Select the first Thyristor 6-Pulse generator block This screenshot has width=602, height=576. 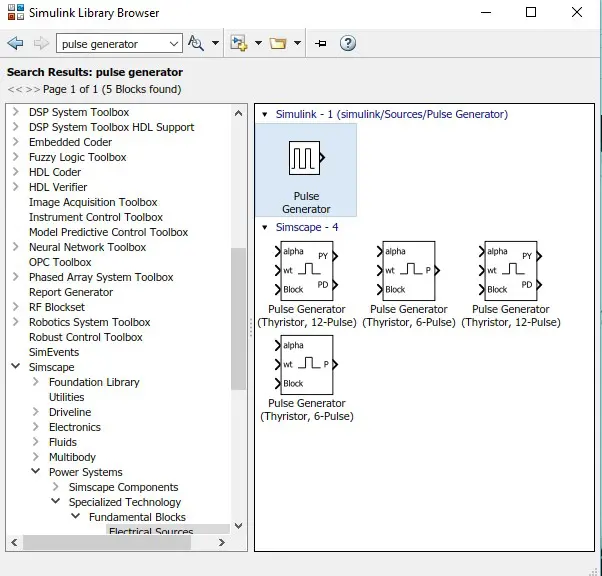[408, 270]
